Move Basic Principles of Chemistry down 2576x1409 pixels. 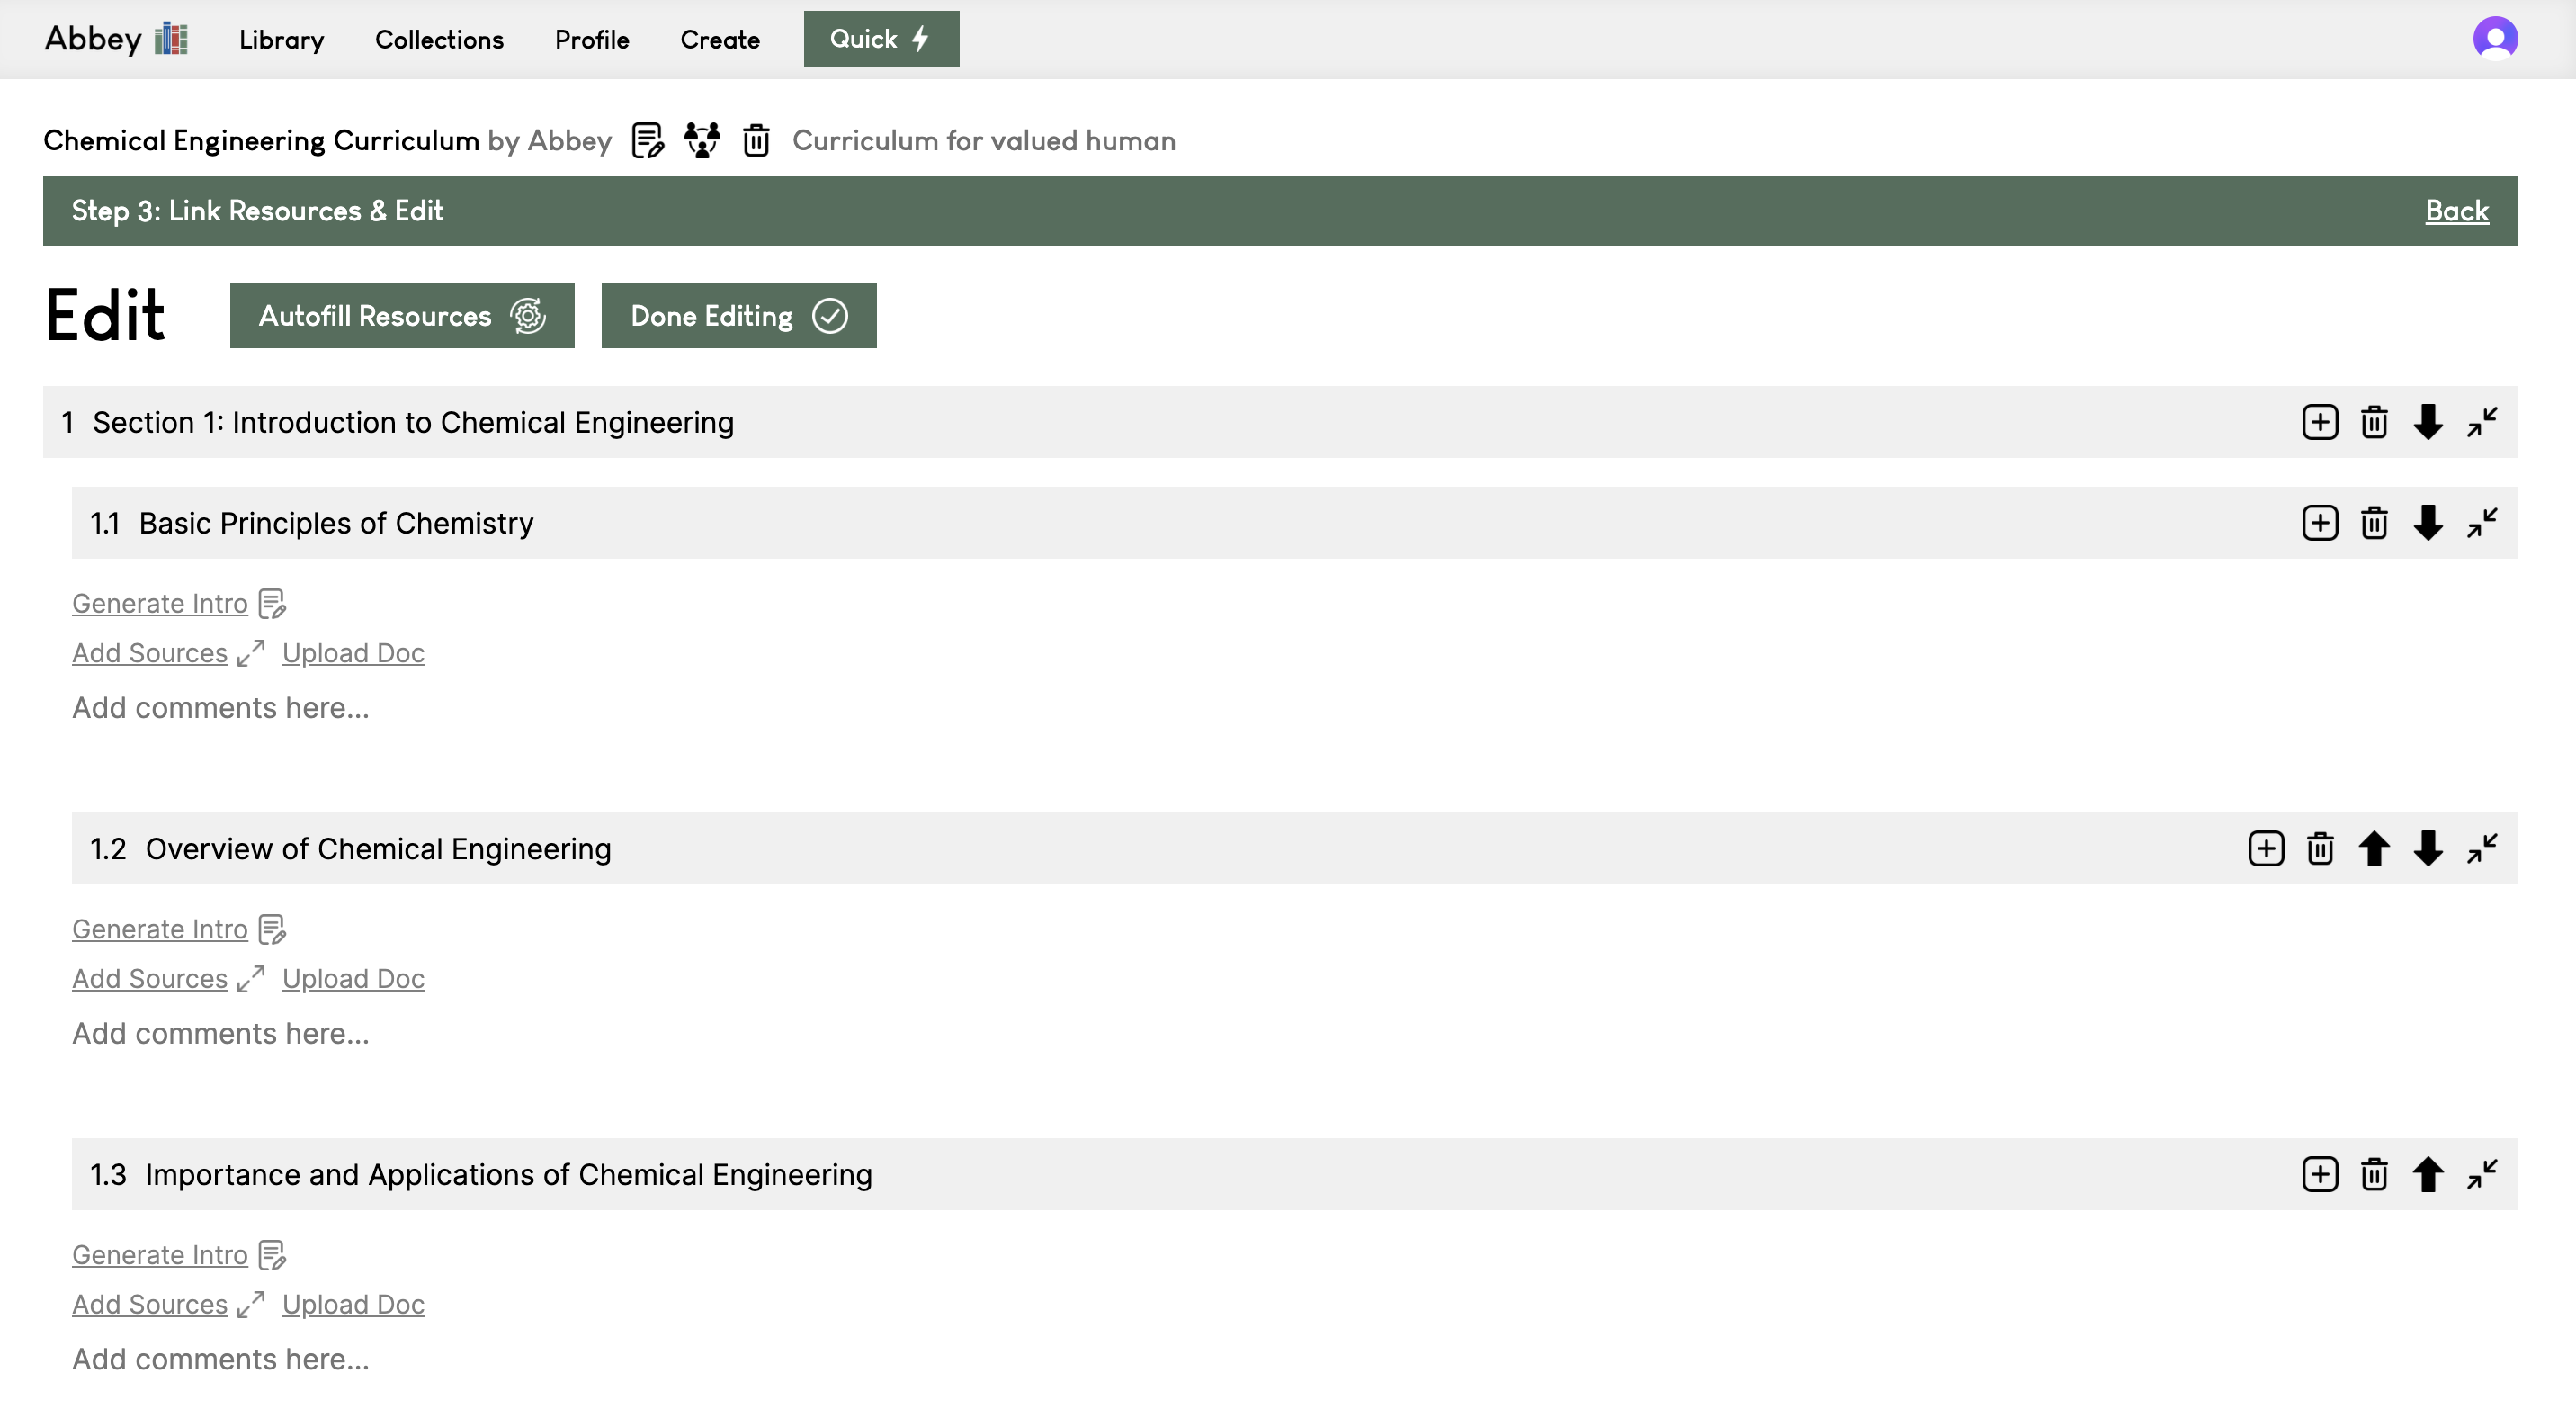pos(2427,523)
